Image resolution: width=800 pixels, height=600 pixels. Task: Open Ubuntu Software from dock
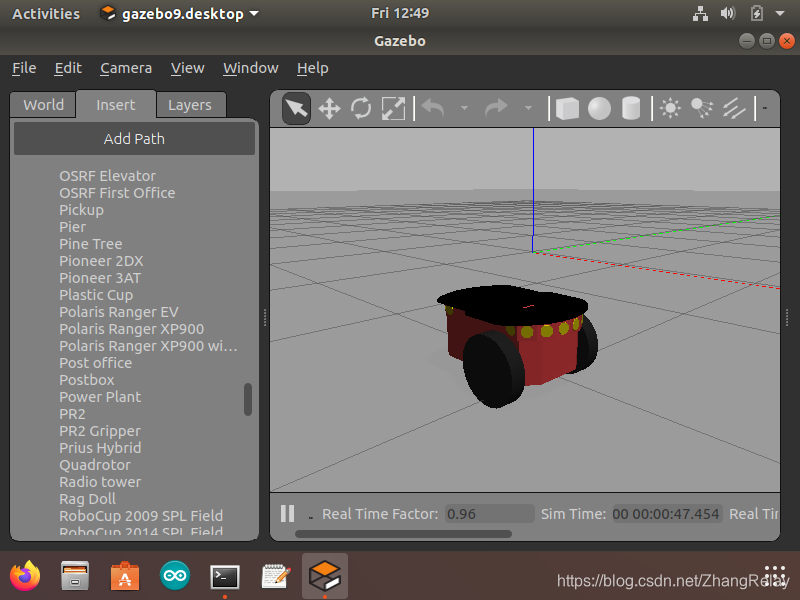[125, 576]
